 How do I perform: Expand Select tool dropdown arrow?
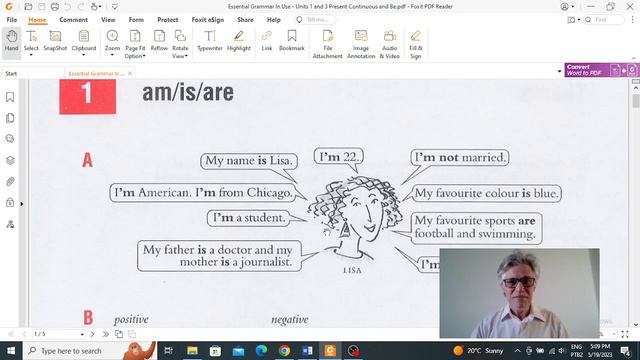(31, 55)
